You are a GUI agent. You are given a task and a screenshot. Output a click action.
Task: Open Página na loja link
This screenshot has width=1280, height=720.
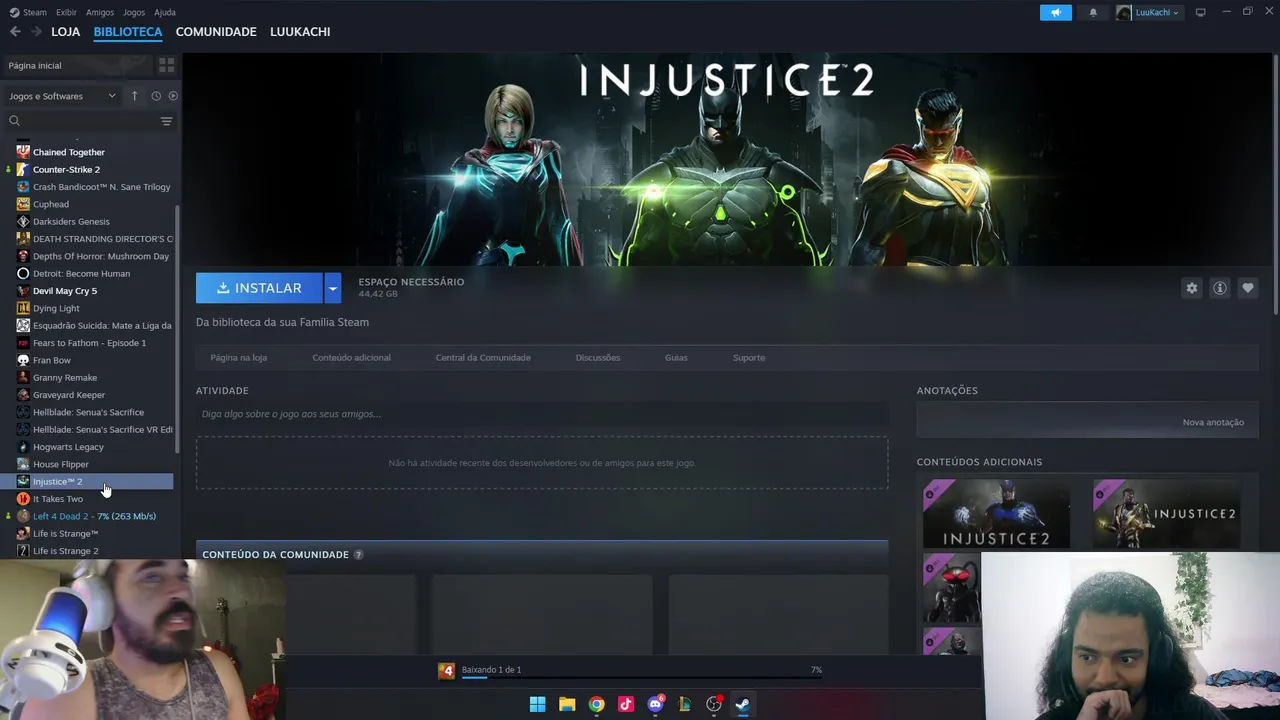[x=238, y=357]
